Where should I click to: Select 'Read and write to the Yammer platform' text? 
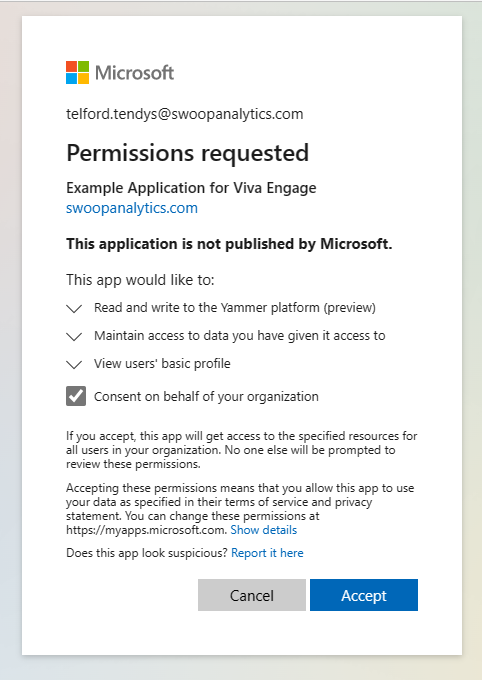[x=235, y=307]
